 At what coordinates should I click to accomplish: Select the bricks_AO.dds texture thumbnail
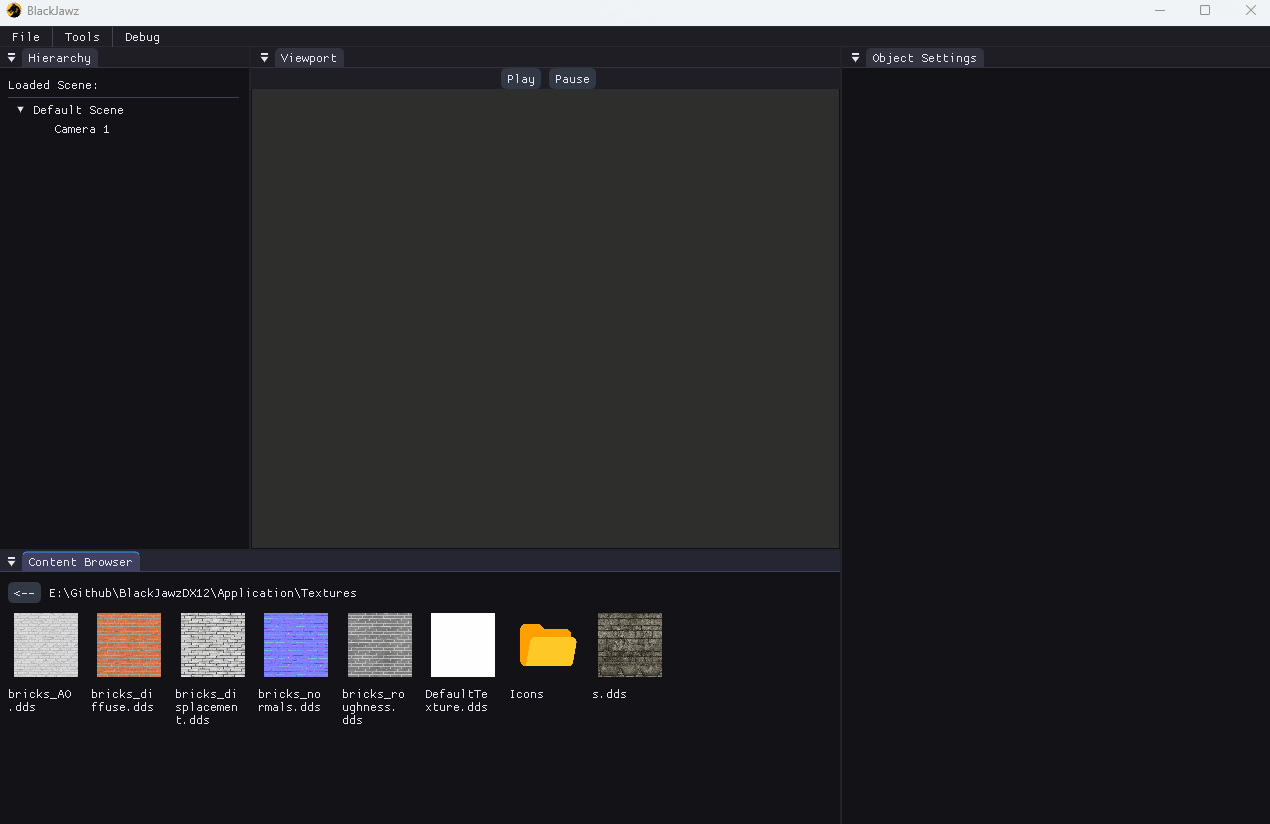coord(45,645)
